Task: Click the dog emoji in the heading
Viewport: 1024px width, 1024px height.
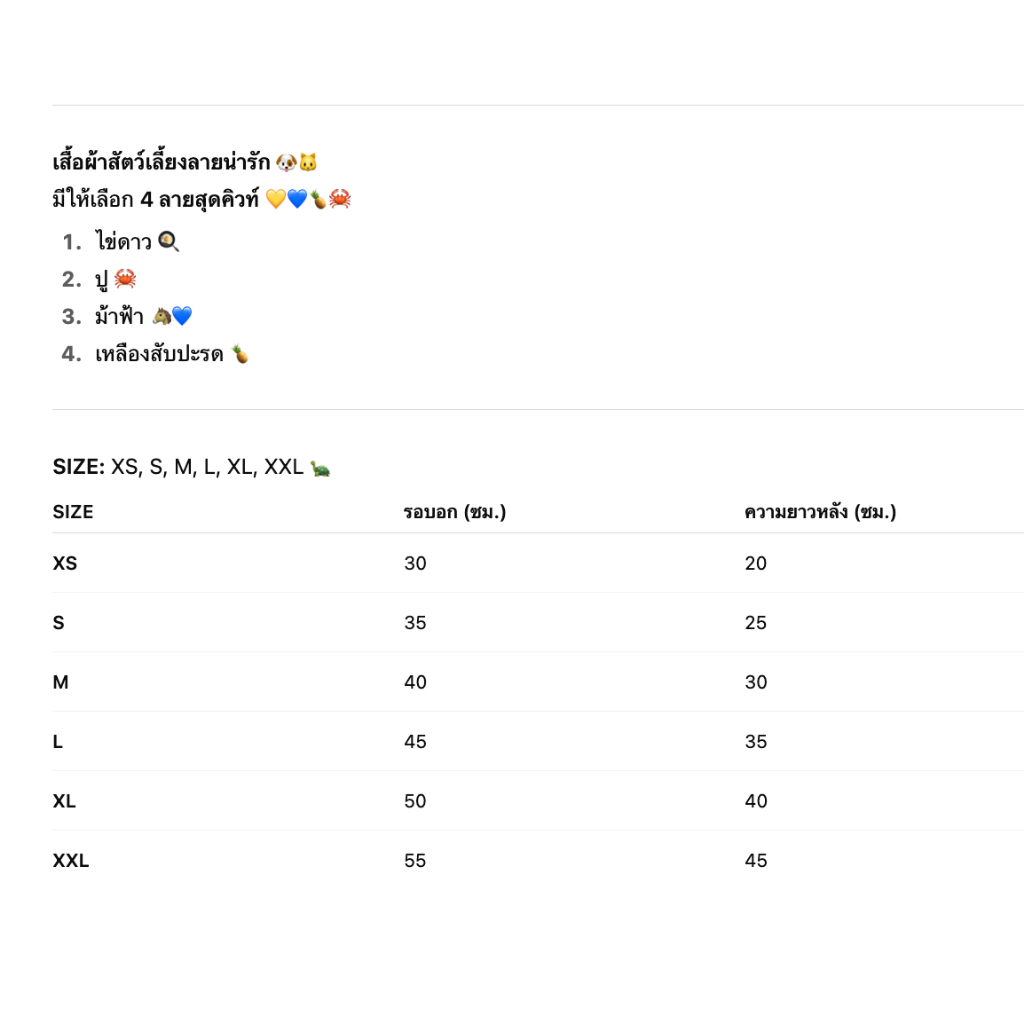Action: pyautogui.click(x=286, y=162)
